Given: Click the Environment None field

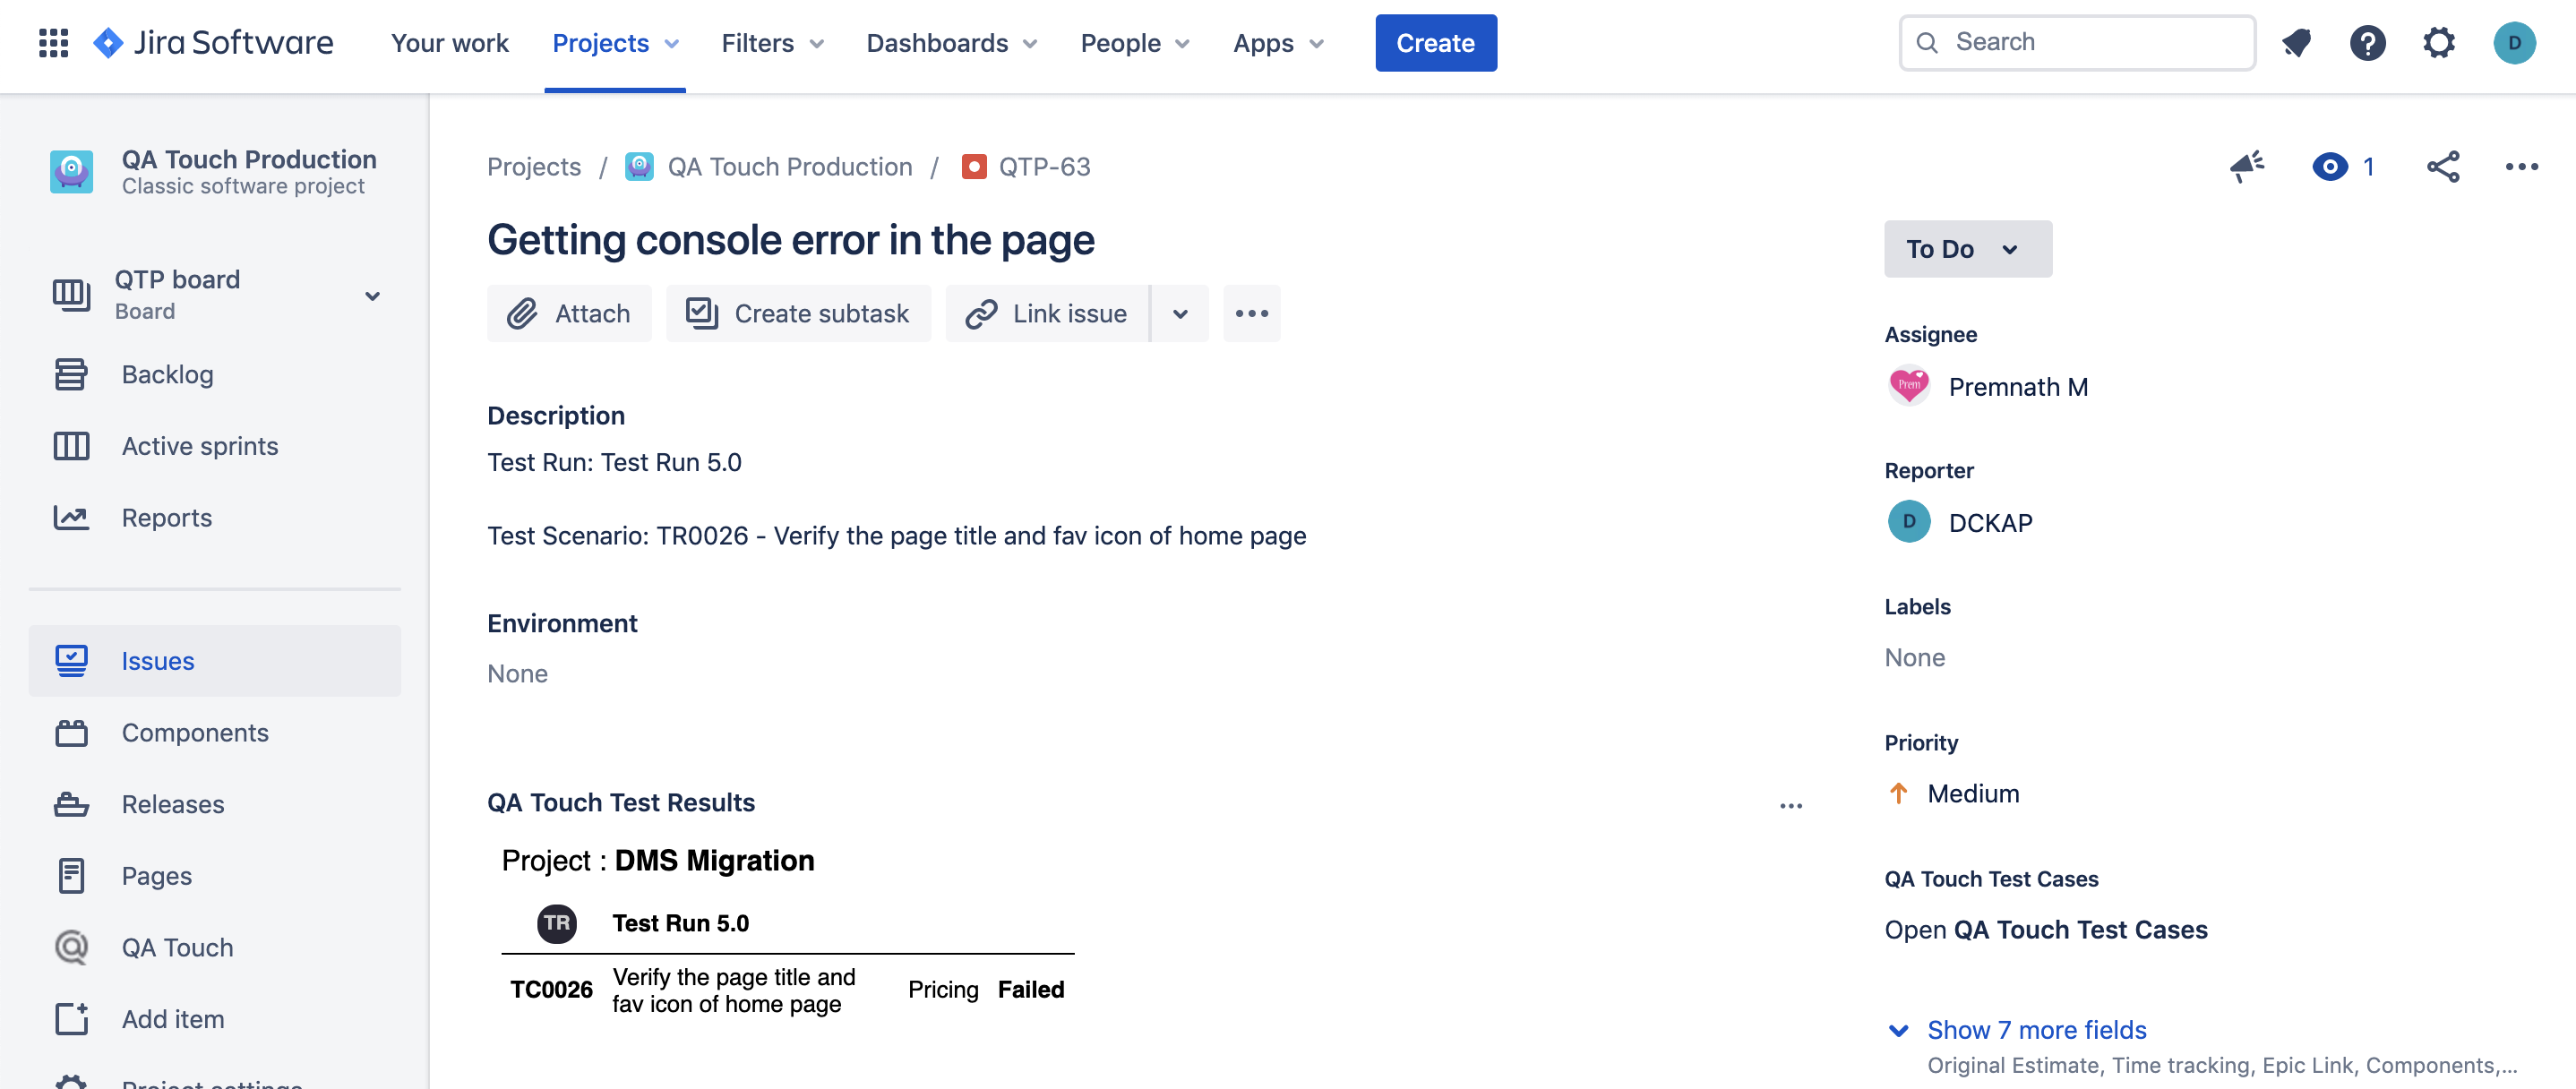Looking at the screenshot, I should click(x=517, y=674).
